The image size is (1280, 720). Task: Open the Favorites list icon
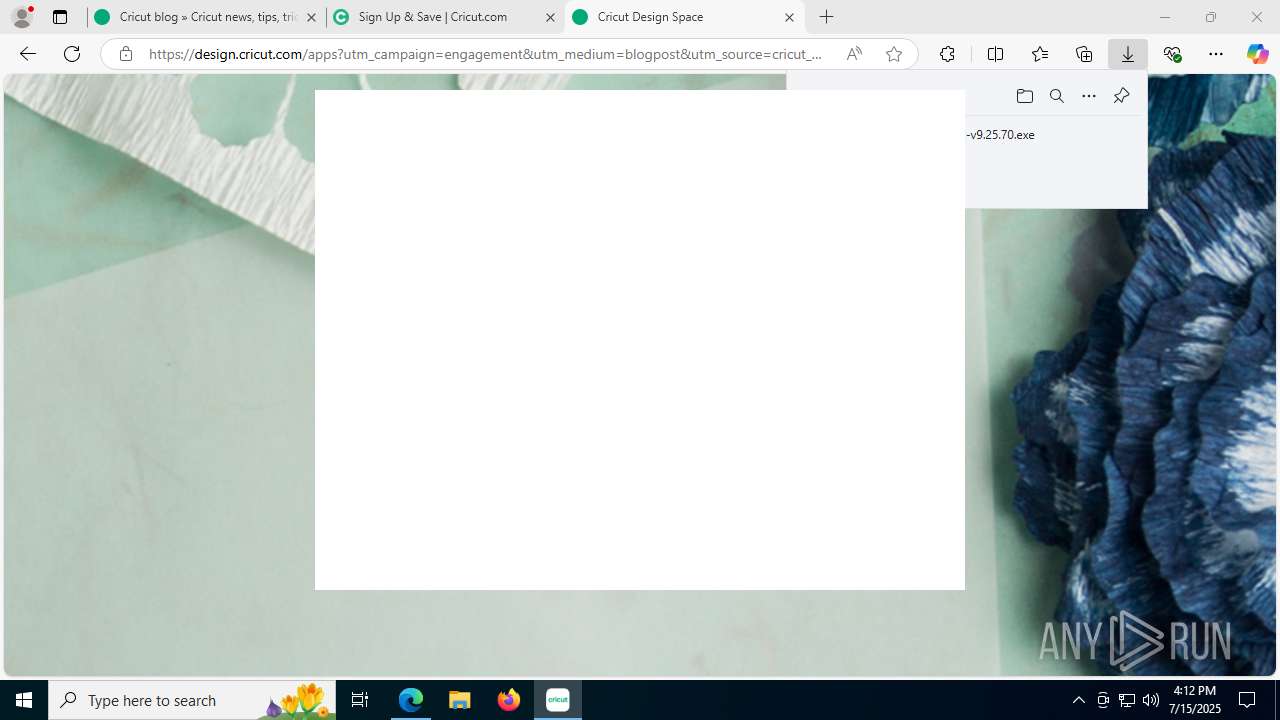(x=1040, y=54)
